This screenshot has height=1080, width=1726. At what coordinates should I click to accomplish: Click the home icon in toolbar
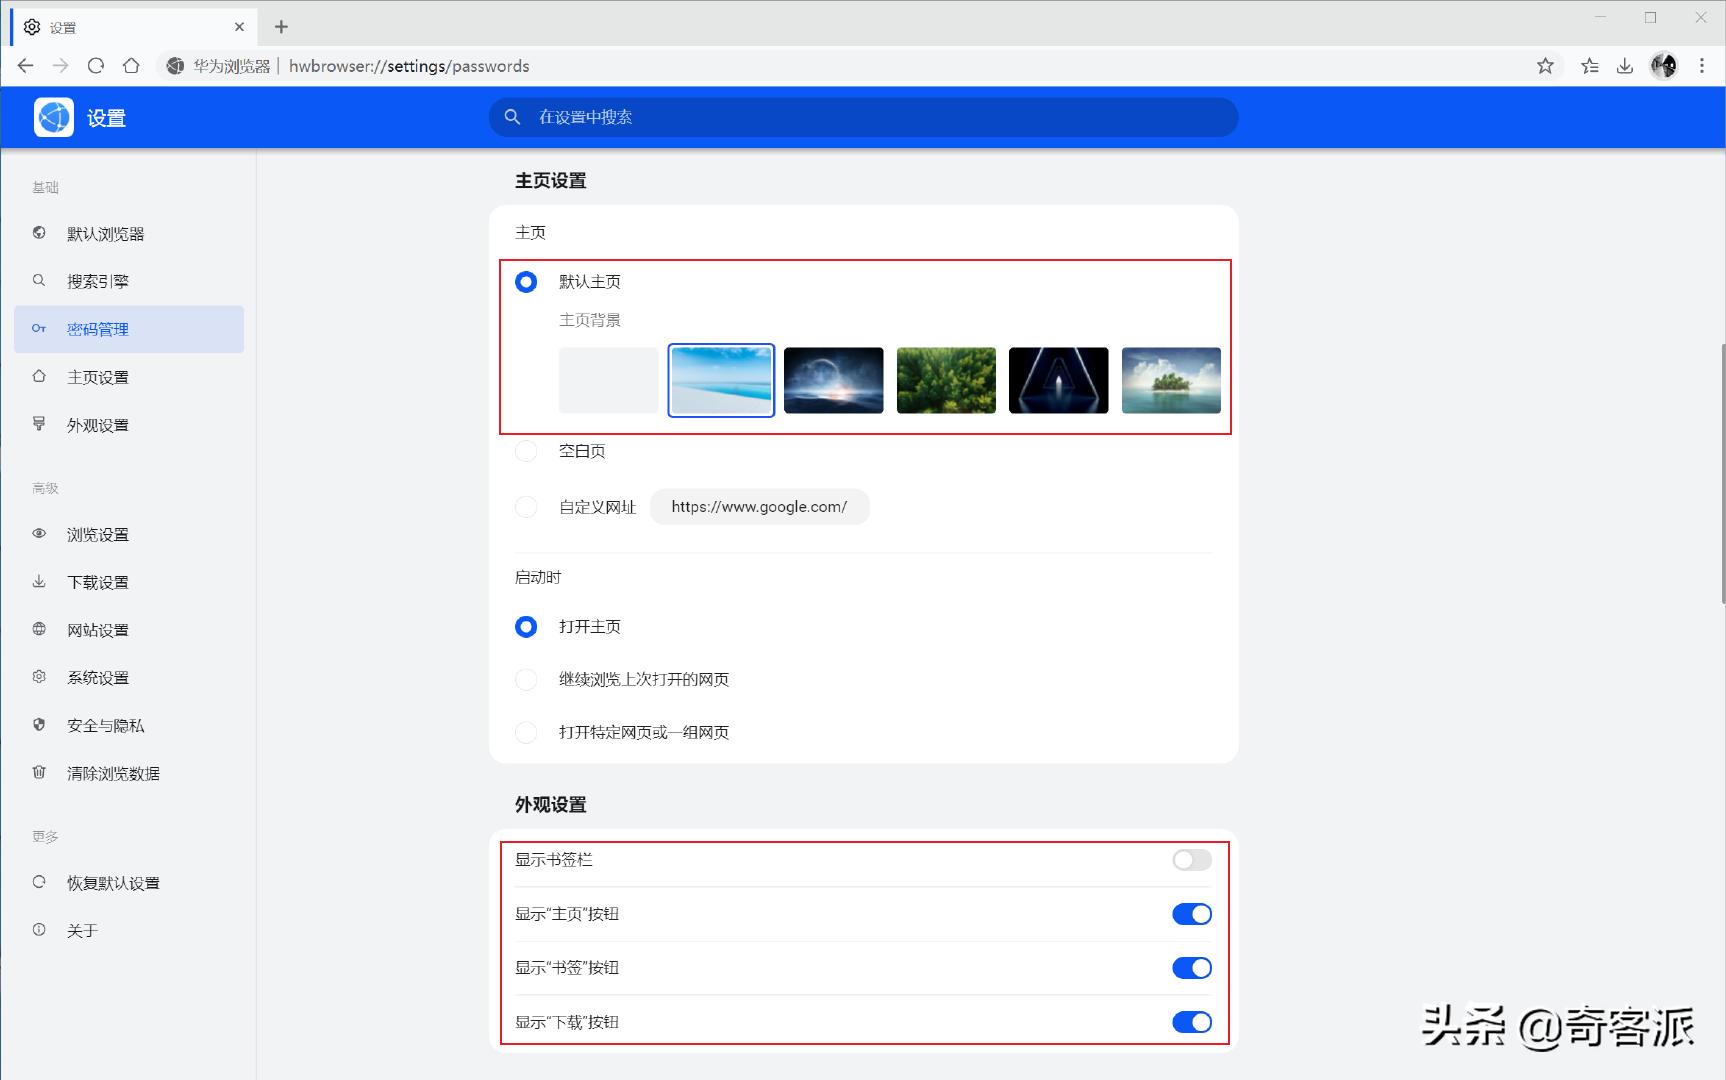(131, 66)
